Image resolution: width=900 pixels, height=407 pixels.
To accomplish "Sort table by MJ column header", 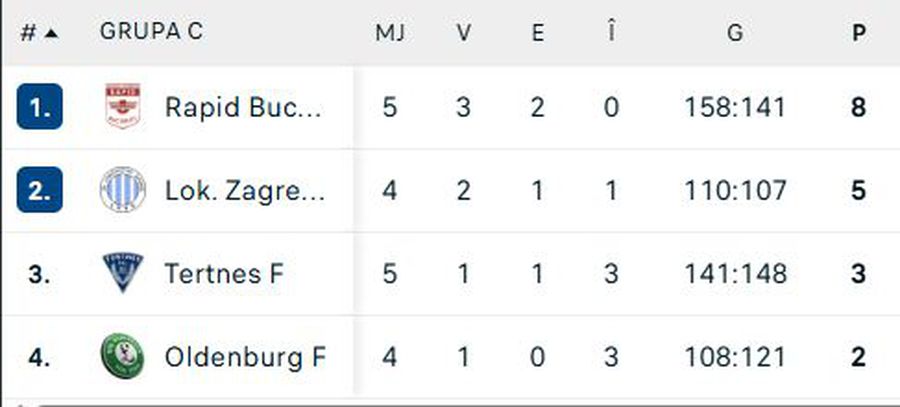I will [x=390, y=32].
